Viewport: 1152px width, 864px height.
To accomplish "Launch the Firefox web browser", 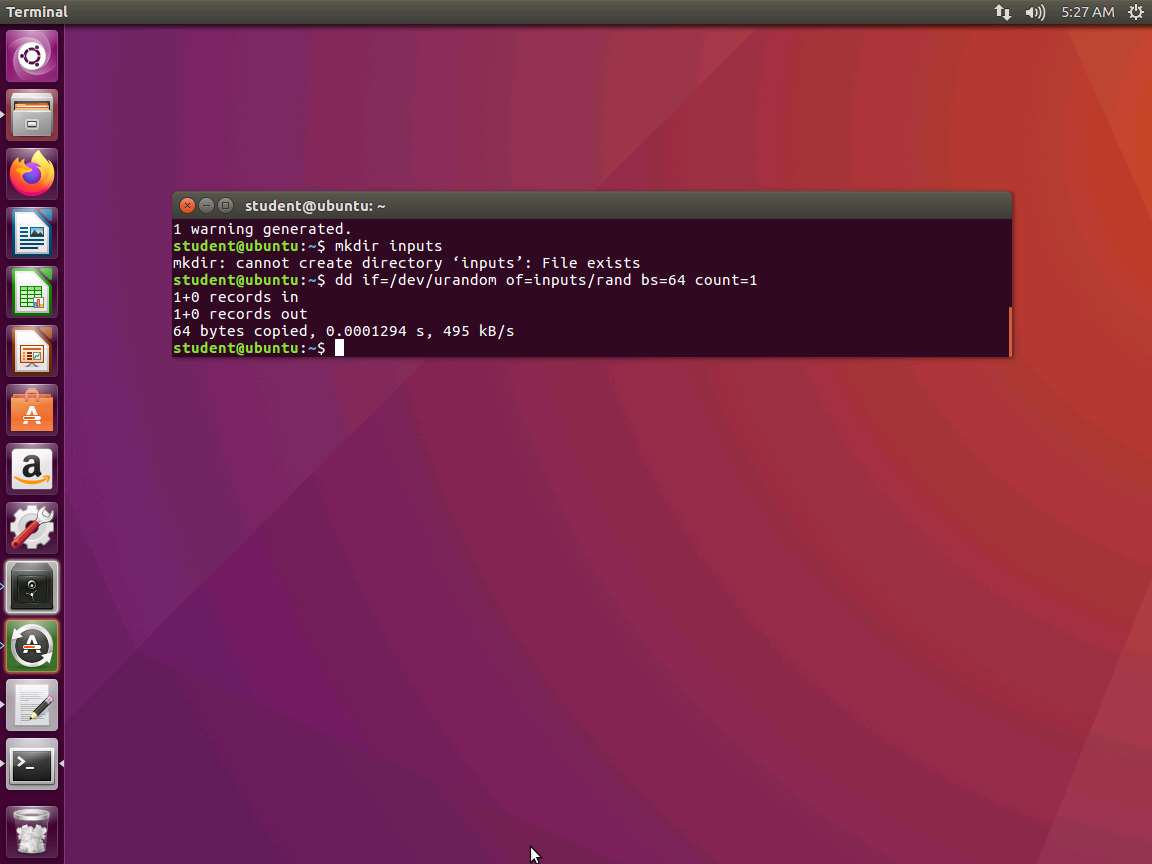I will pos(32,174).
